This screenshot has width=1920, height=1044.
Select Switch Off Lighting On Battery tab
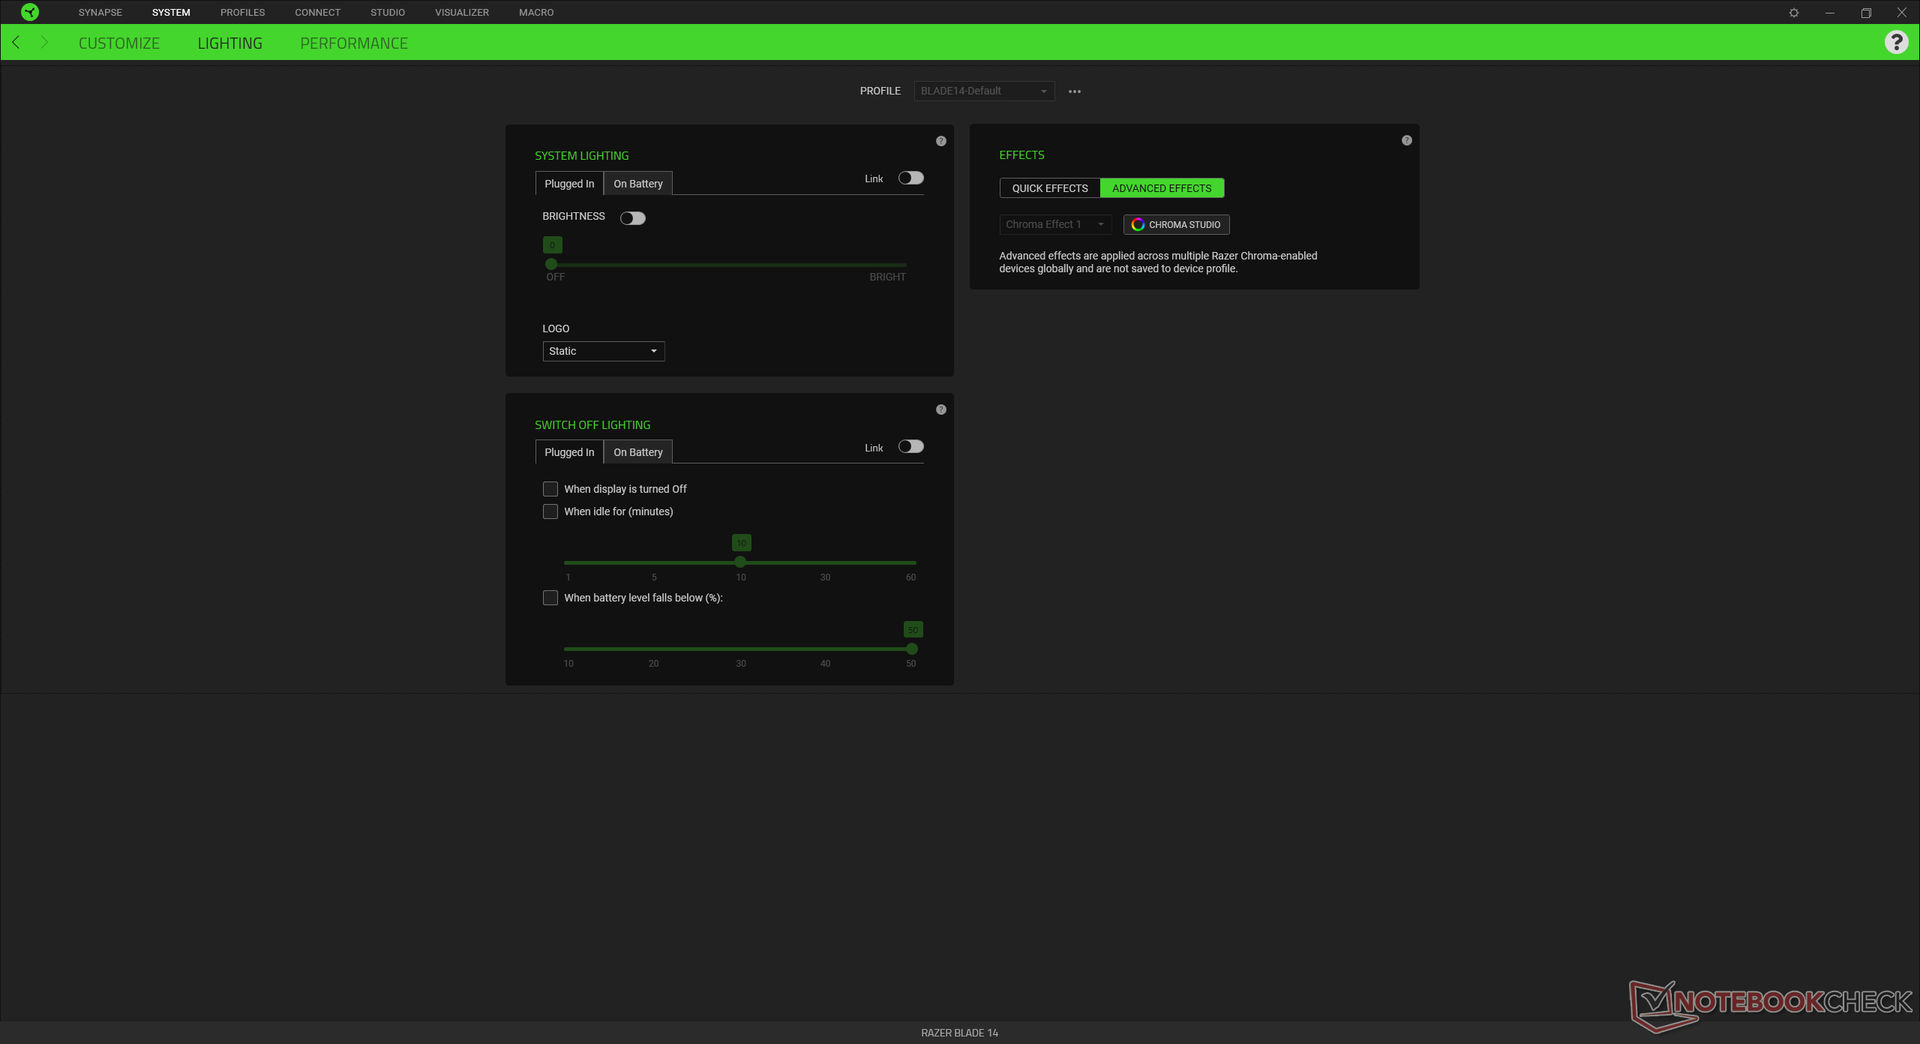point(638,452)
